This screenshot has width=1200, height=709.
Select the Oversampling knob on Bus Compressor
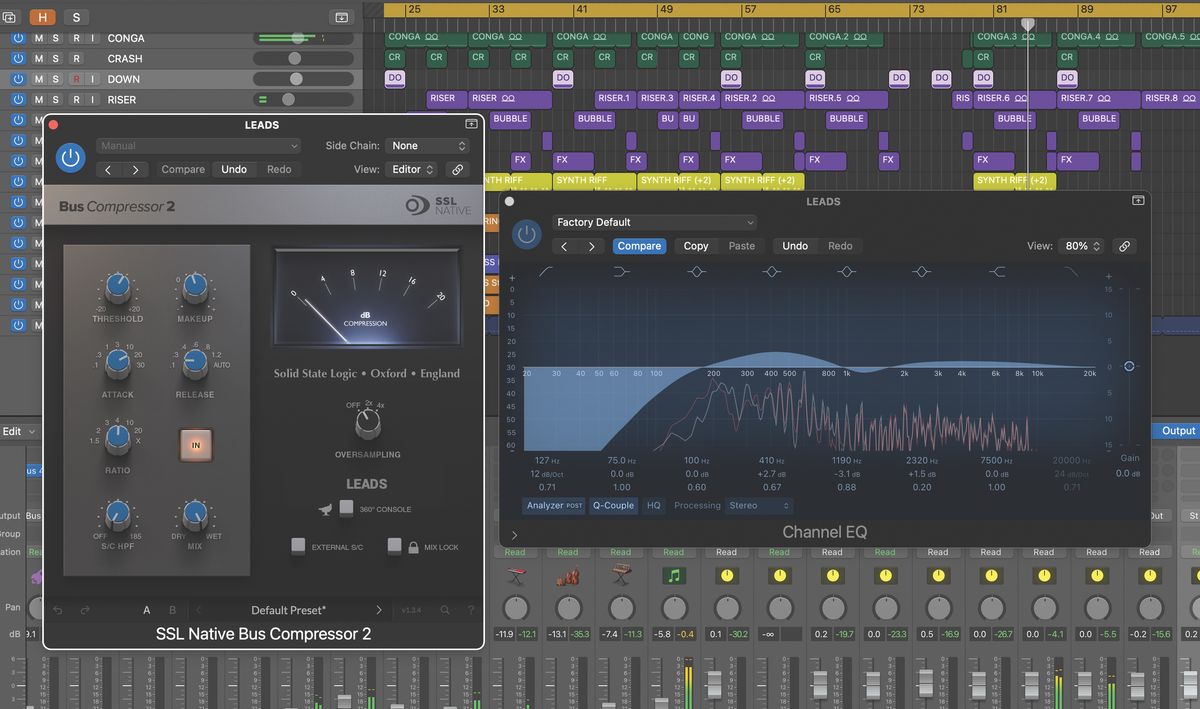pos(367,422)
